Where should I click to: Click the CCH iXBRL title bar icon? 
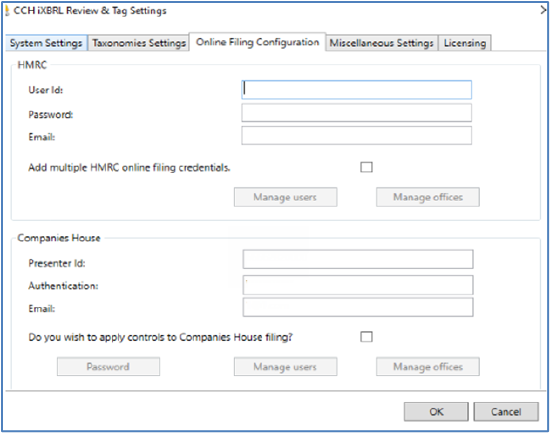point(7,11)
